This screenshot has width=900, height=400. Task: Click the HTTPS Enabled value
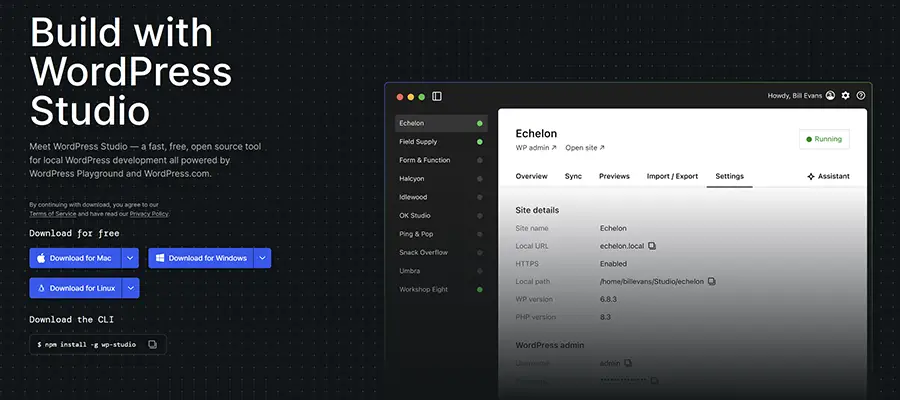click(x=613, y=264)
